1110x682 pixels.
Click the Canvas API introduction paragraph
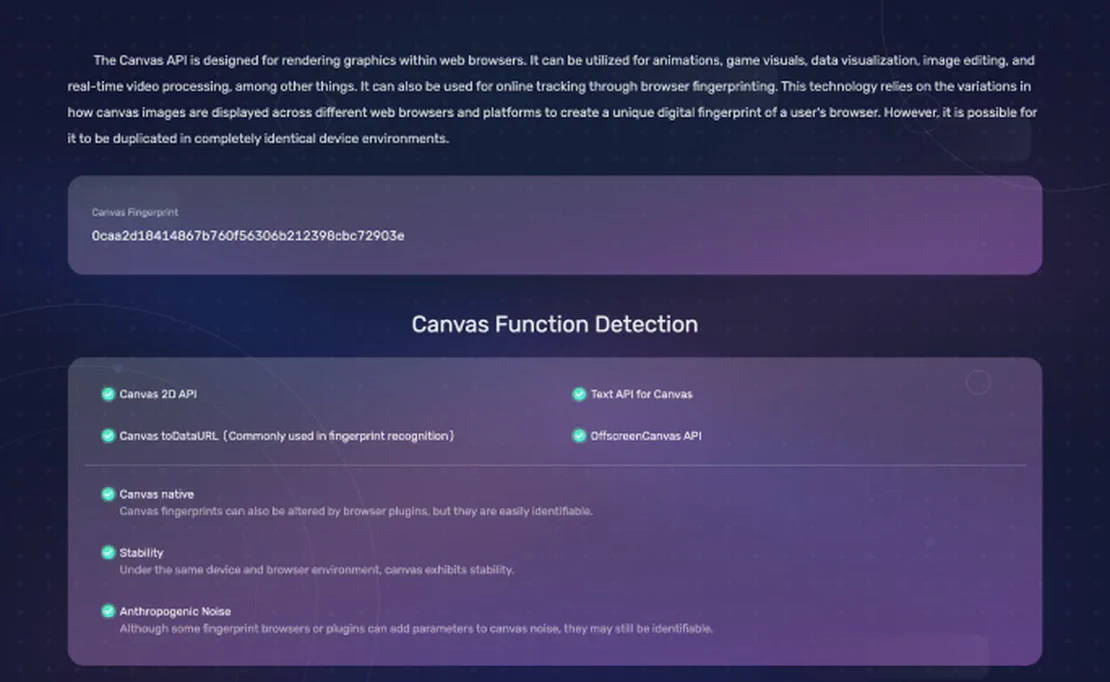(552, 99)
